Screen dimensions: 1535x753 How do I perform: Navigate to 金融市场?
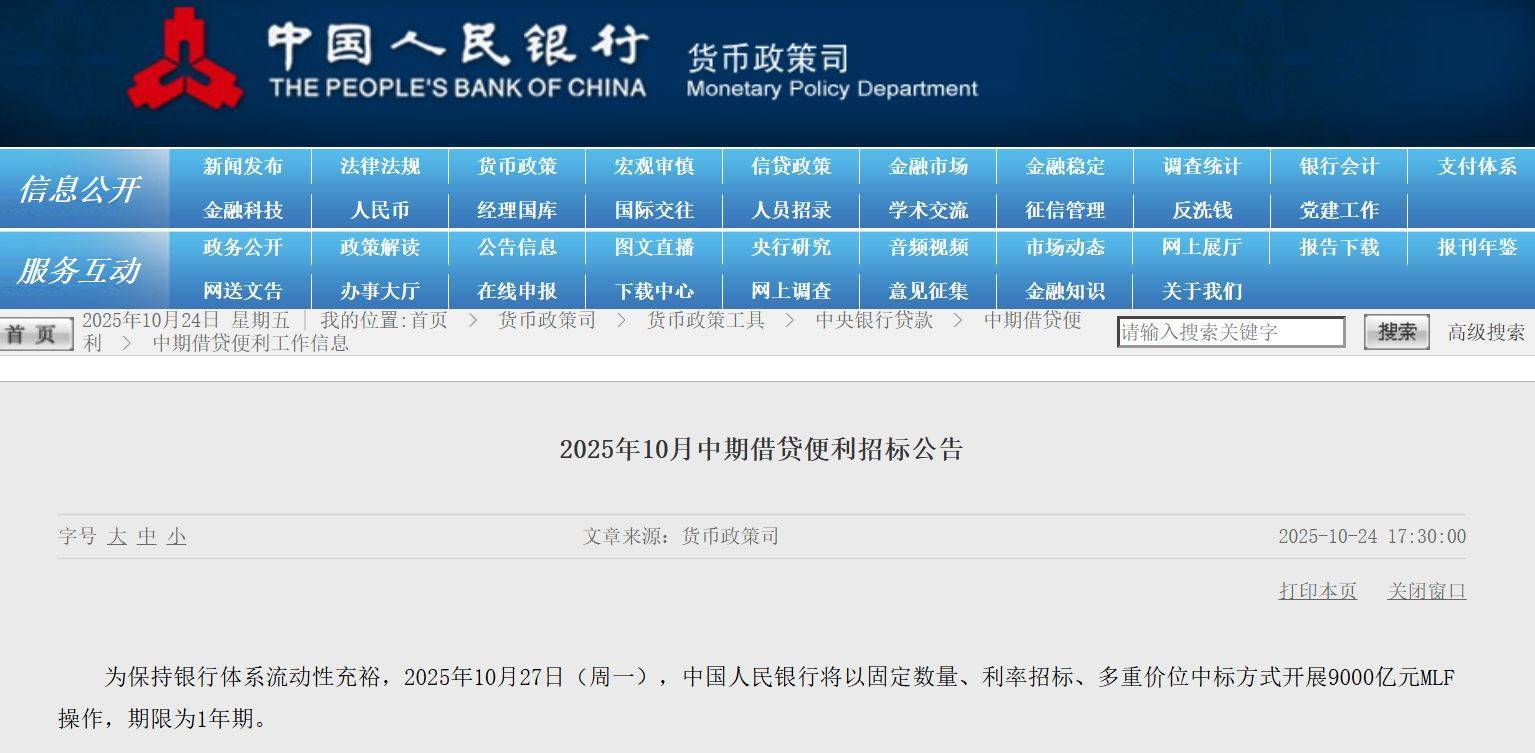tap(928, 167)
